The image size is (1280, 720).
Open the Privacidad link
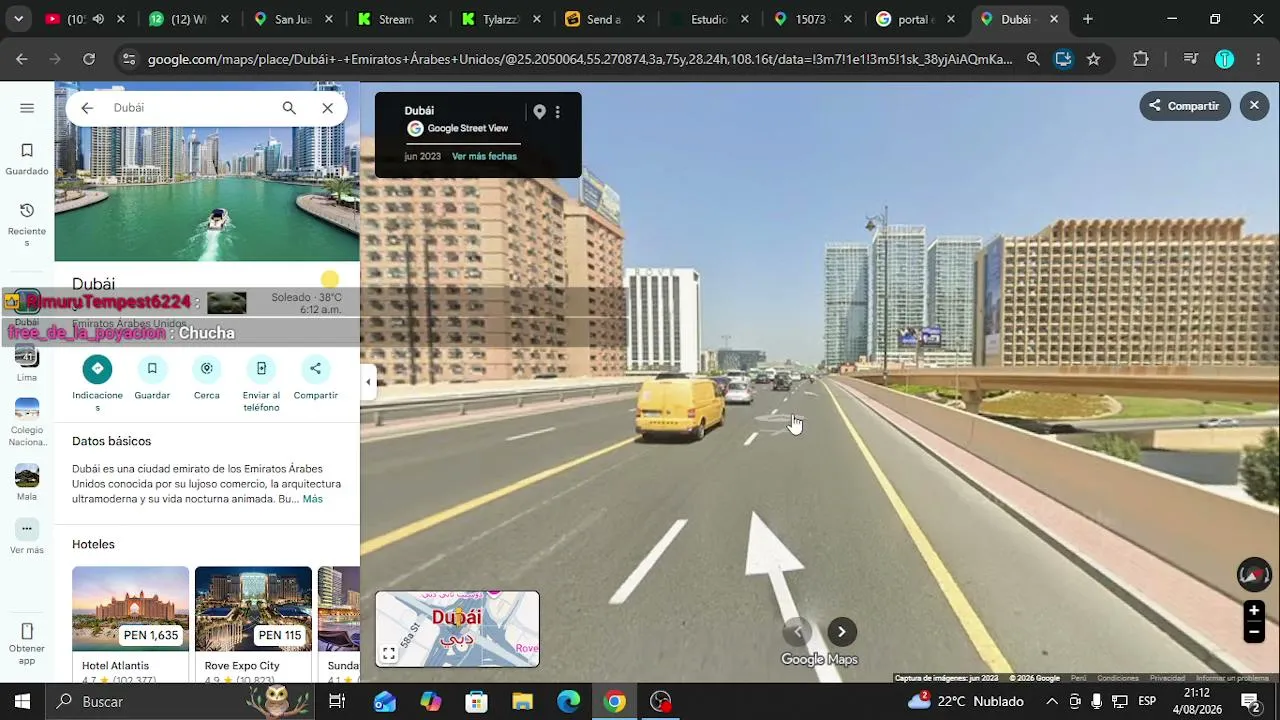pos(1167,678)
